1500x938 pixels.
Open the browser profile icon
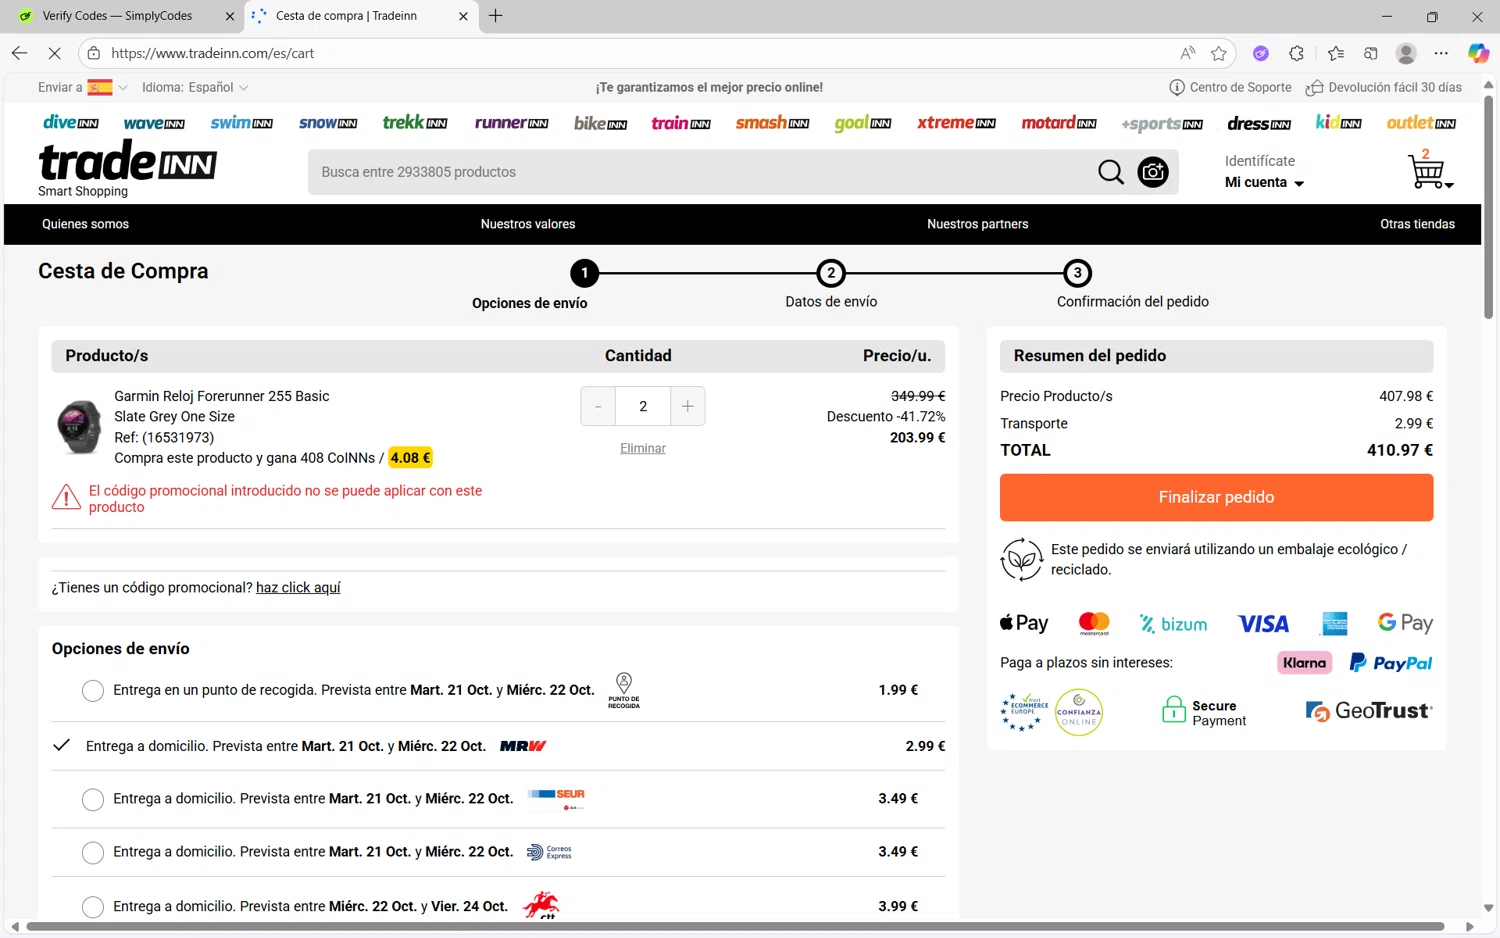1406,53
